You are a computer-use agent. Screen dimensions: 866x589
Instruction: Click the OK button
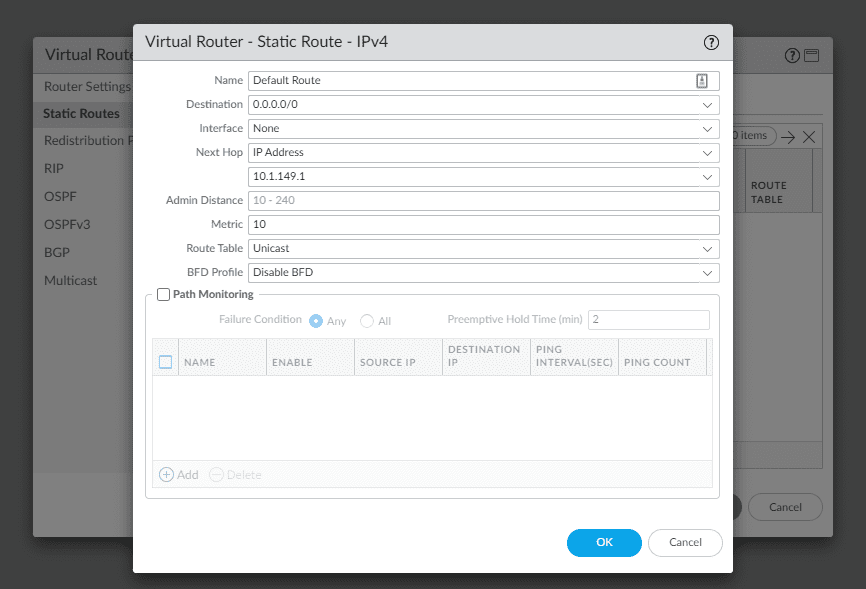(x=604, y=543)
